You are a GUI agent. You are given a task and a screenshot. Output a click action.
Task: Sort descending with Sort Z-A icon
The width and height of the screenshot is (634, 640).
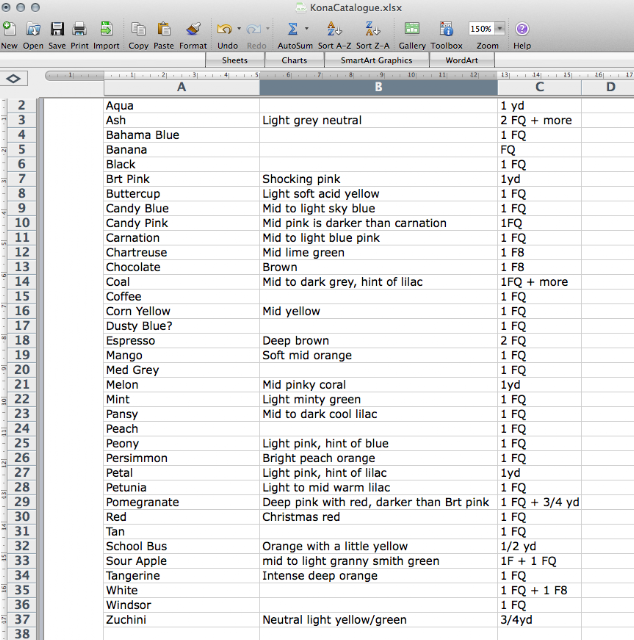tap(372, 29)
